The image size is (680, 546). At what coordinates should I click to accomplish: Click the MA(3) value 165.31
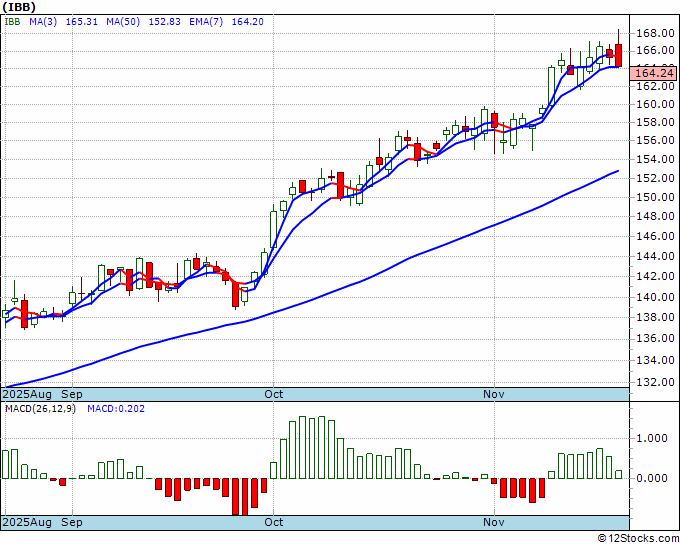(82, 22)
